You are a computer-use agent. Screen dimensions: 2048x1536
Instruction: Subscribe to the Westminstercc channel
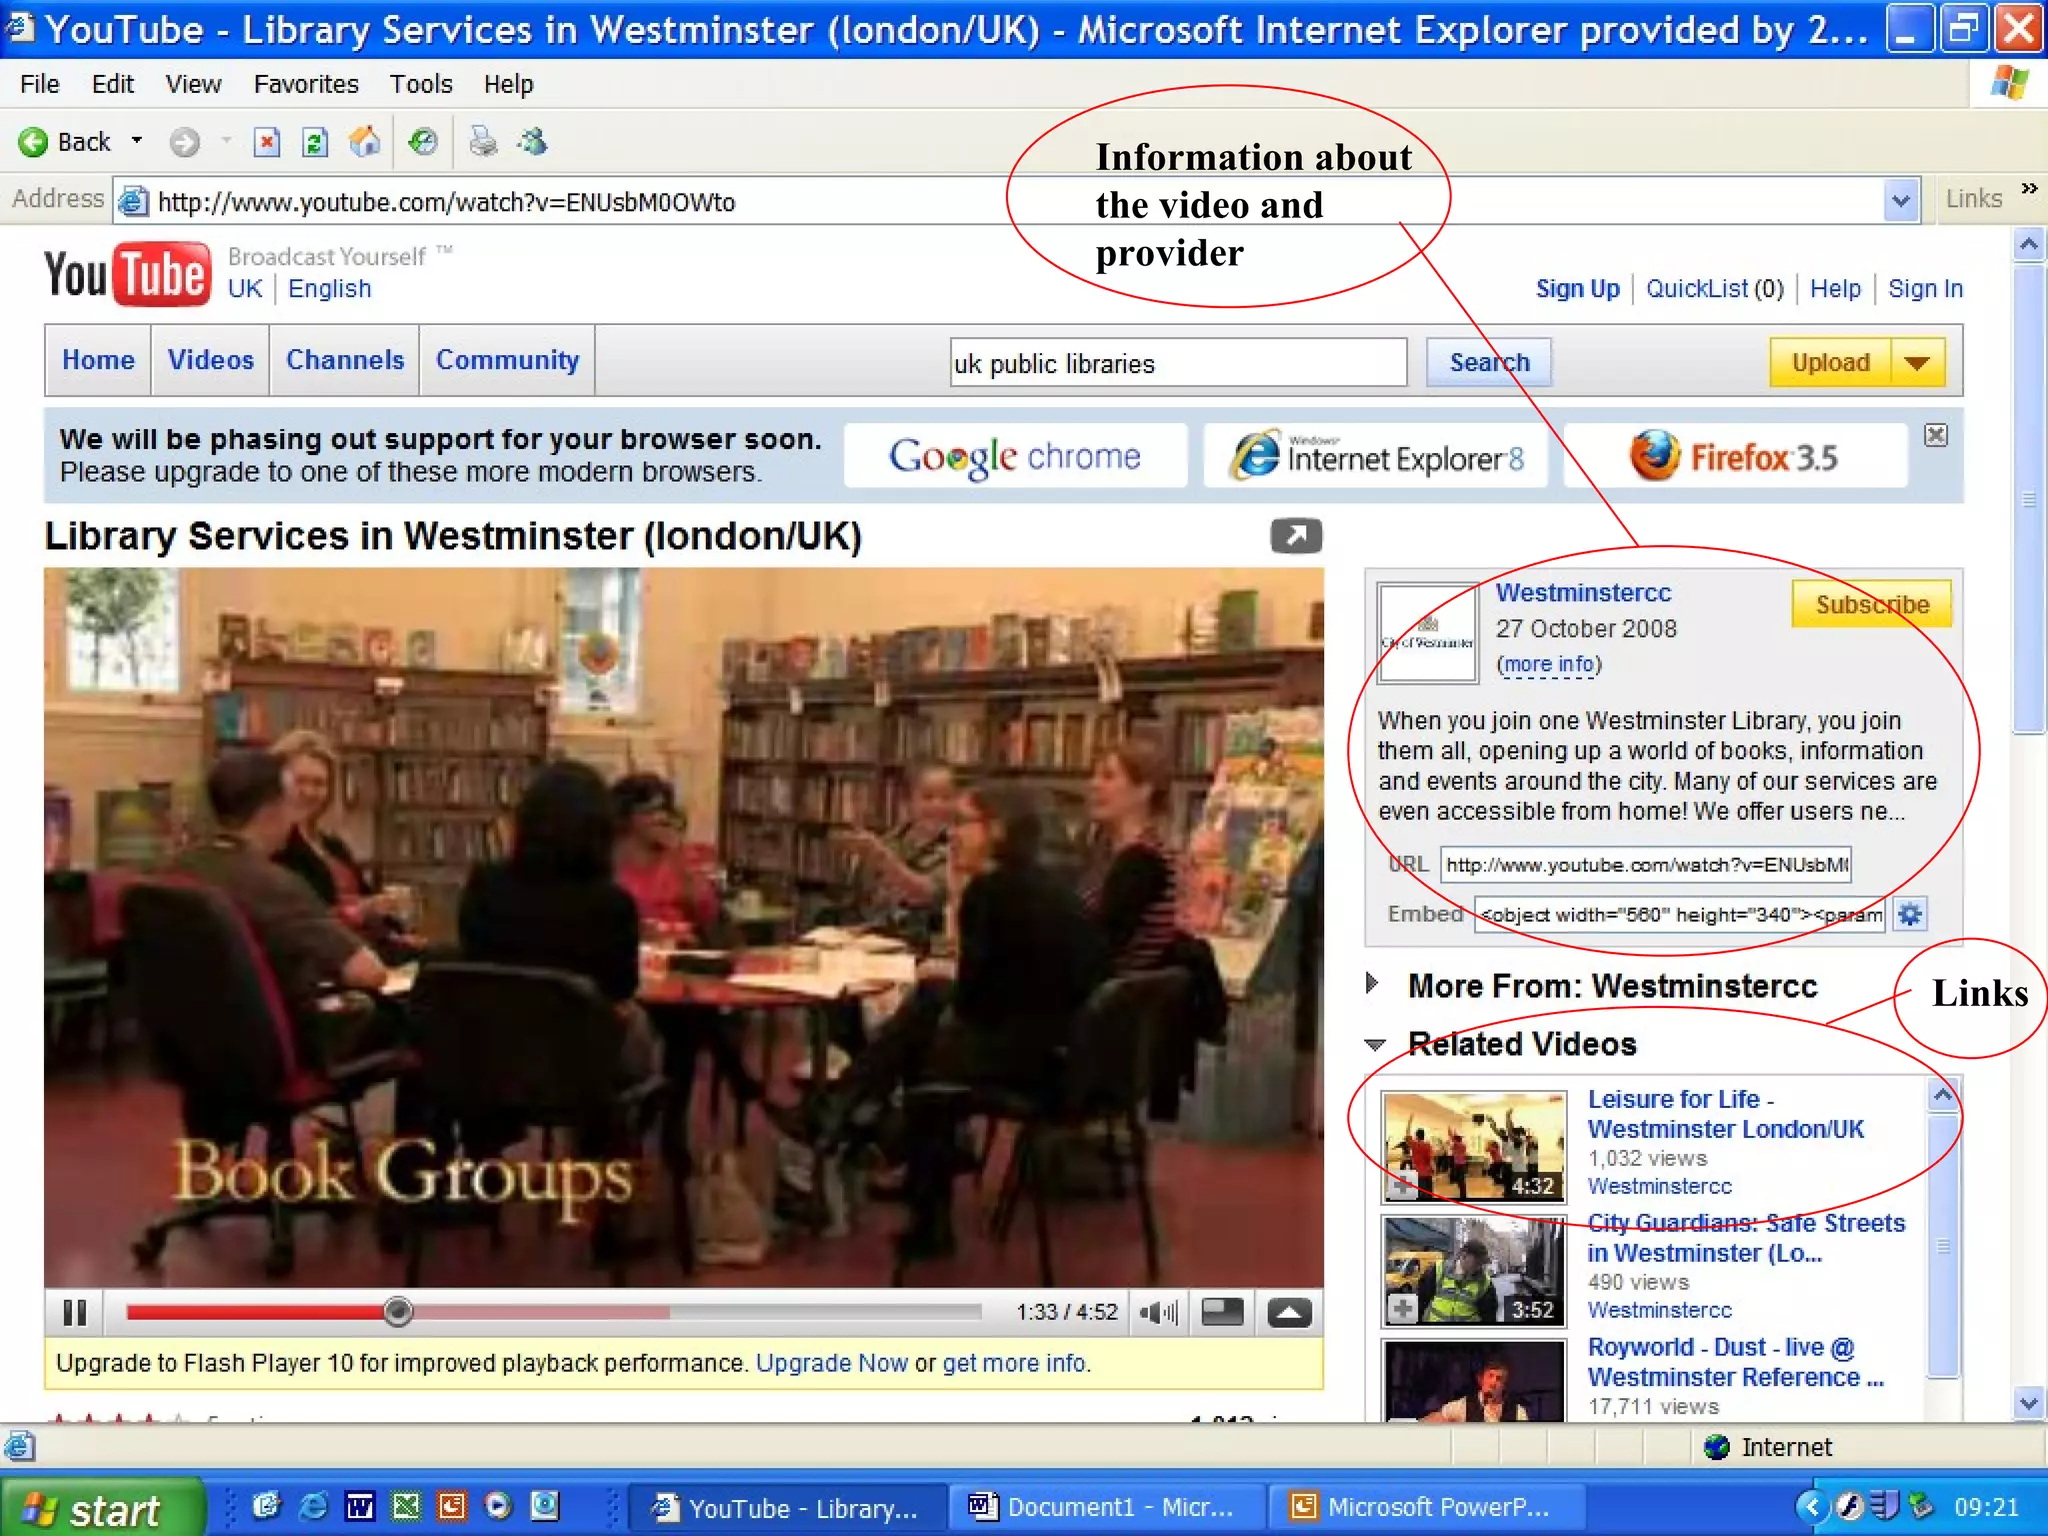point(1871,604)
